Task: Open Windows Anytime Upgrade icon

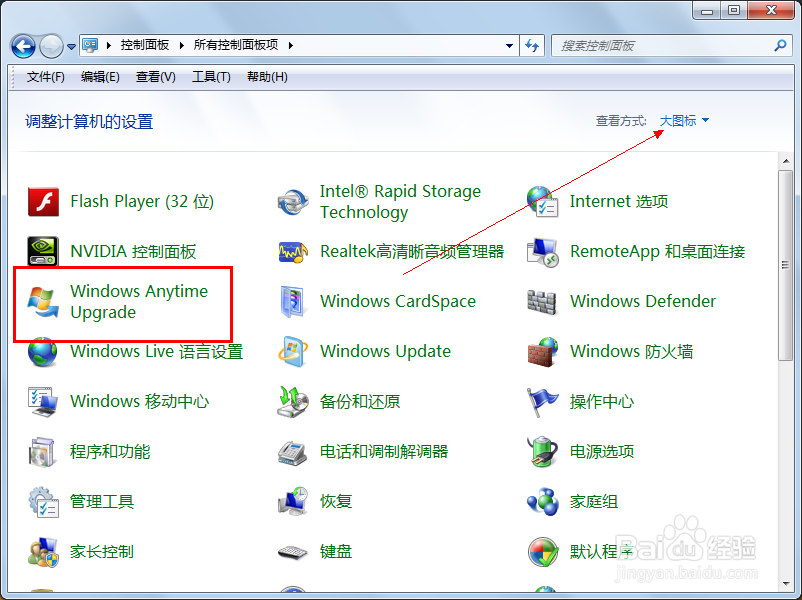Action: click(43, 301)
